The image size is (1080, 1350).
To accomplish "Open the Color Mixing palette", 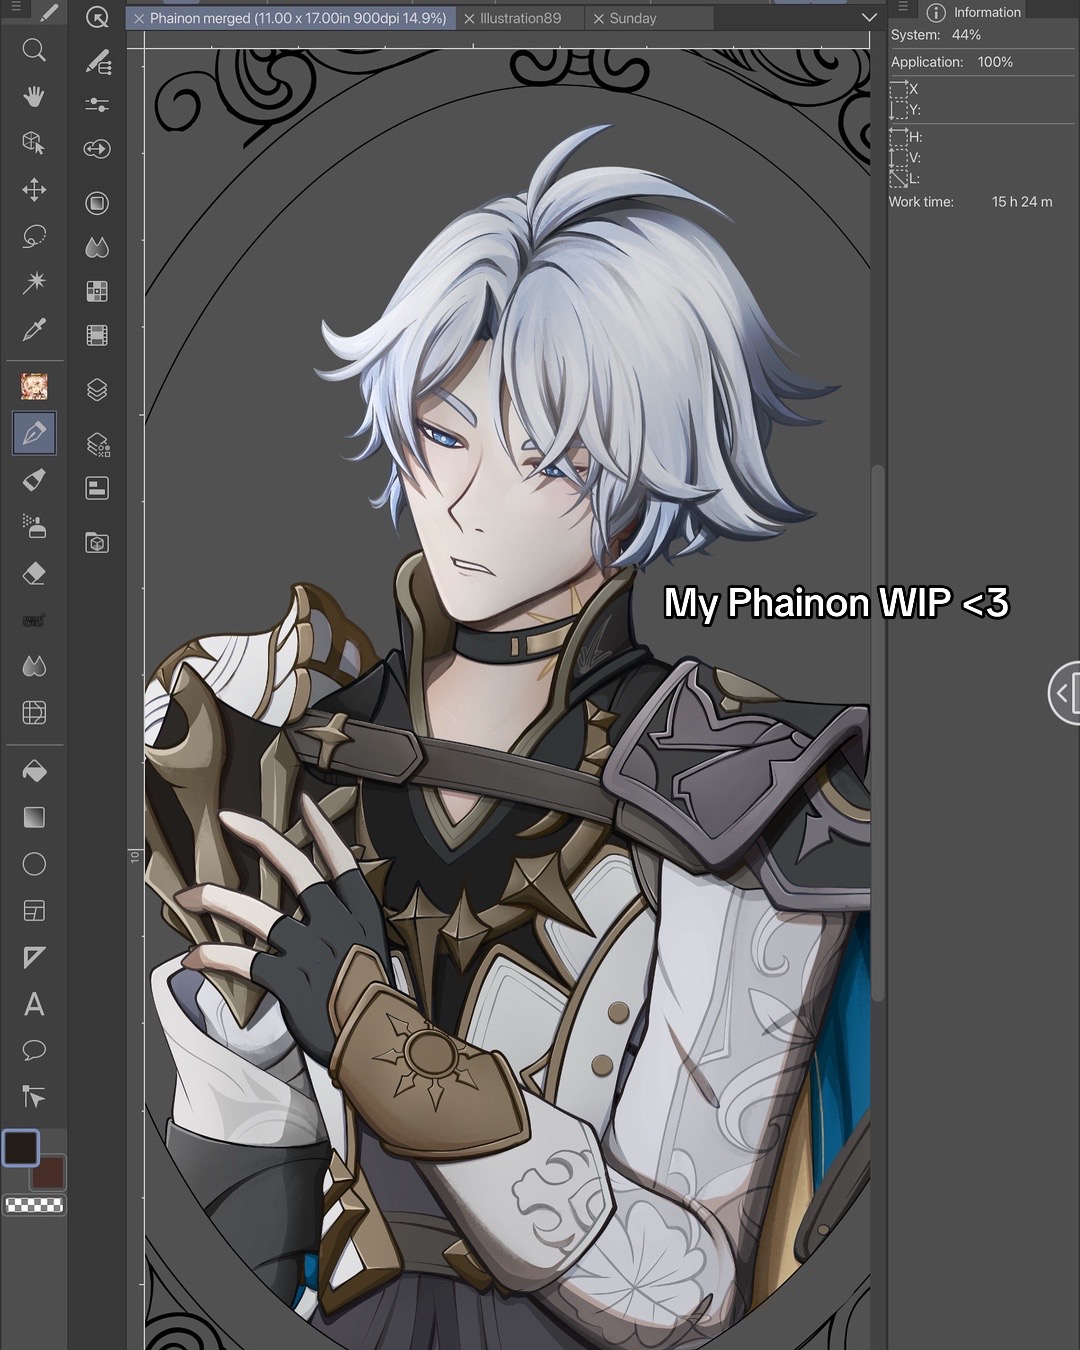I will 97,247.
